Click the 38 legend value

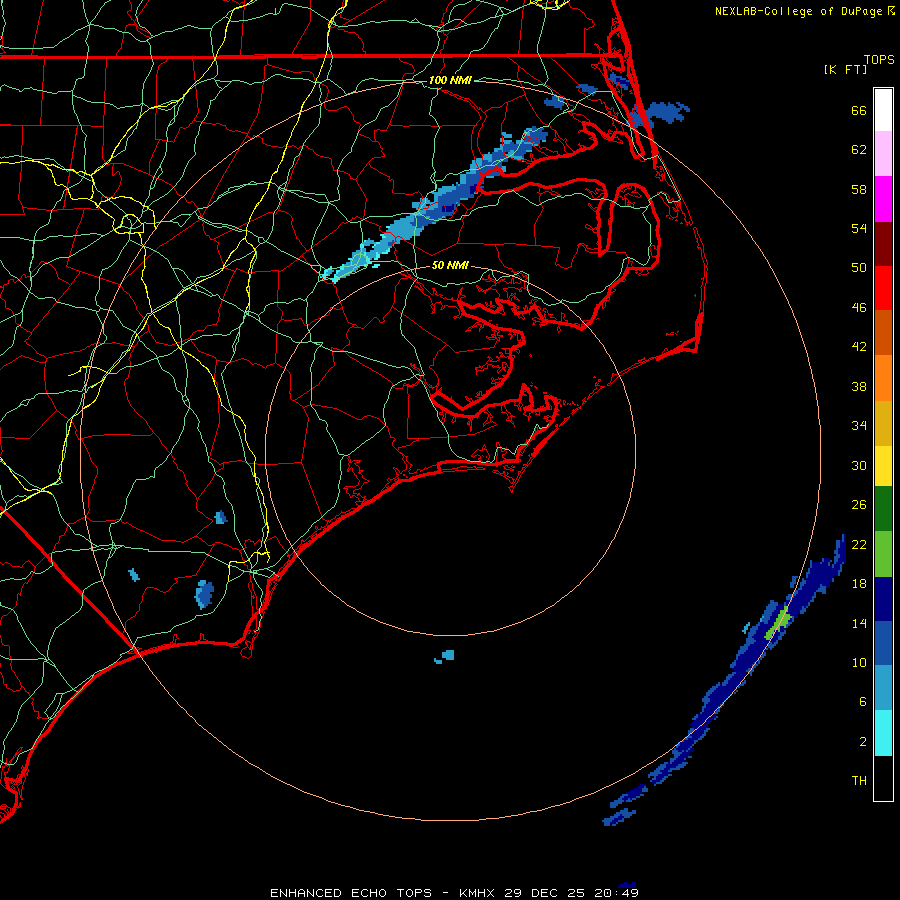(x=859, y=386)
